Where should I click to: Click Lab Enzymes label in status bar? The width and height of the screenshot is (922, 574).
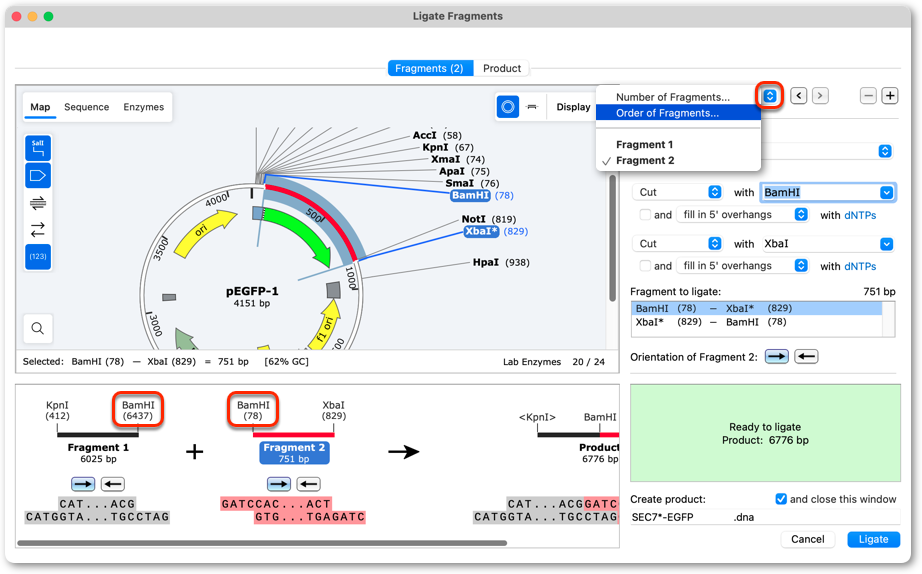[x=532, y=362]
